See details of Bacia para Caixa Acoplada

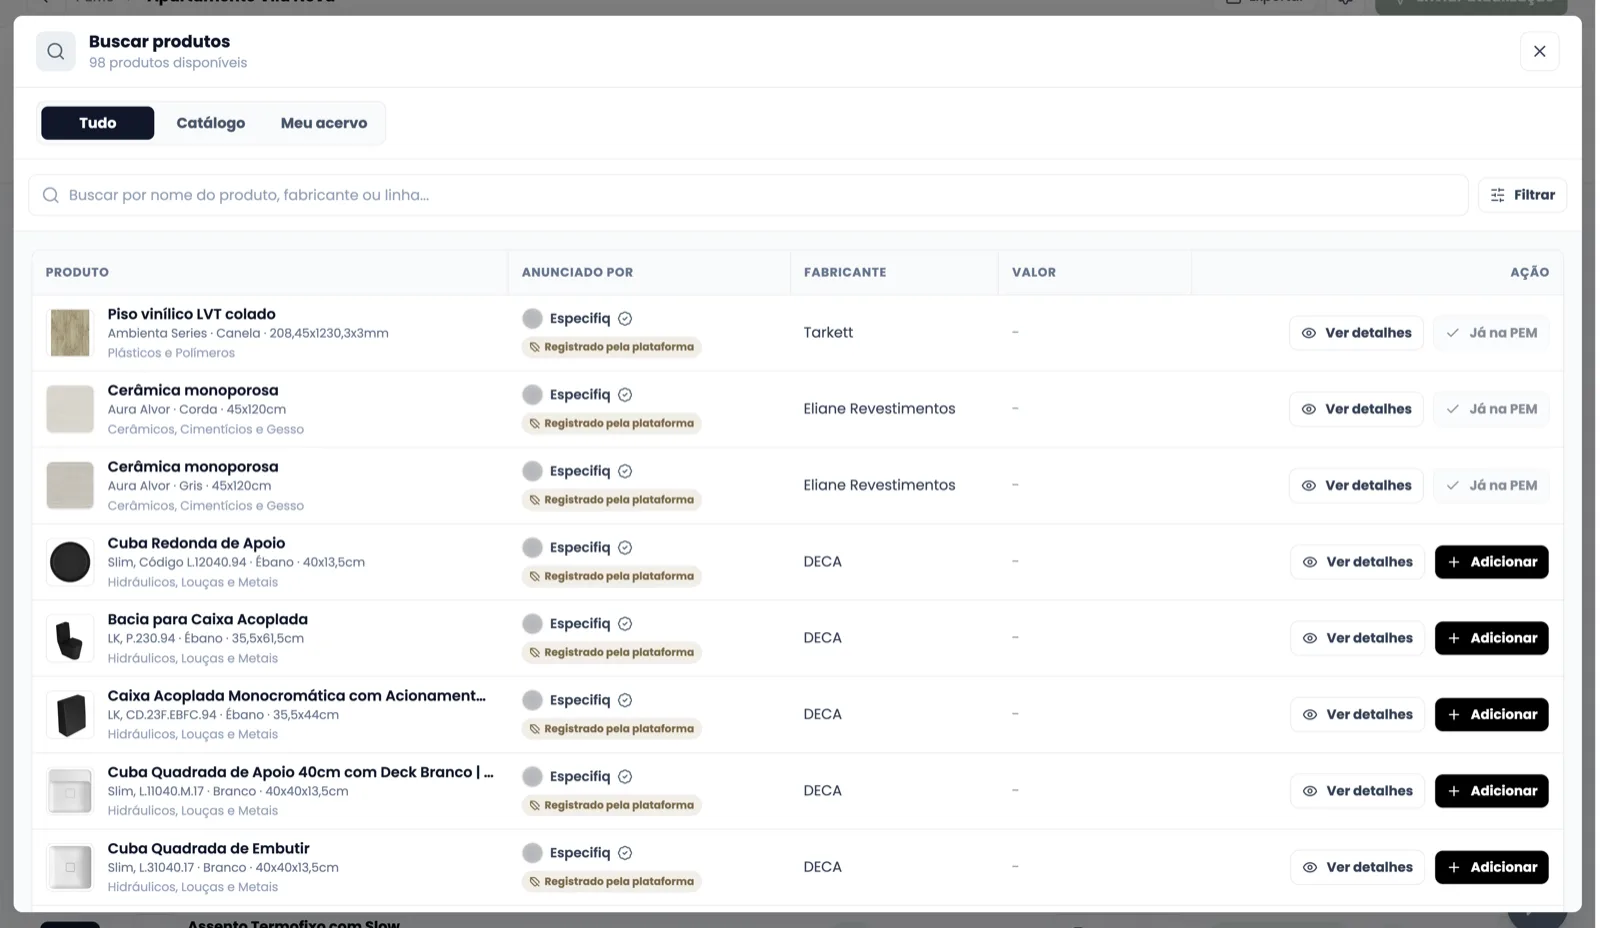point(1357,638)
